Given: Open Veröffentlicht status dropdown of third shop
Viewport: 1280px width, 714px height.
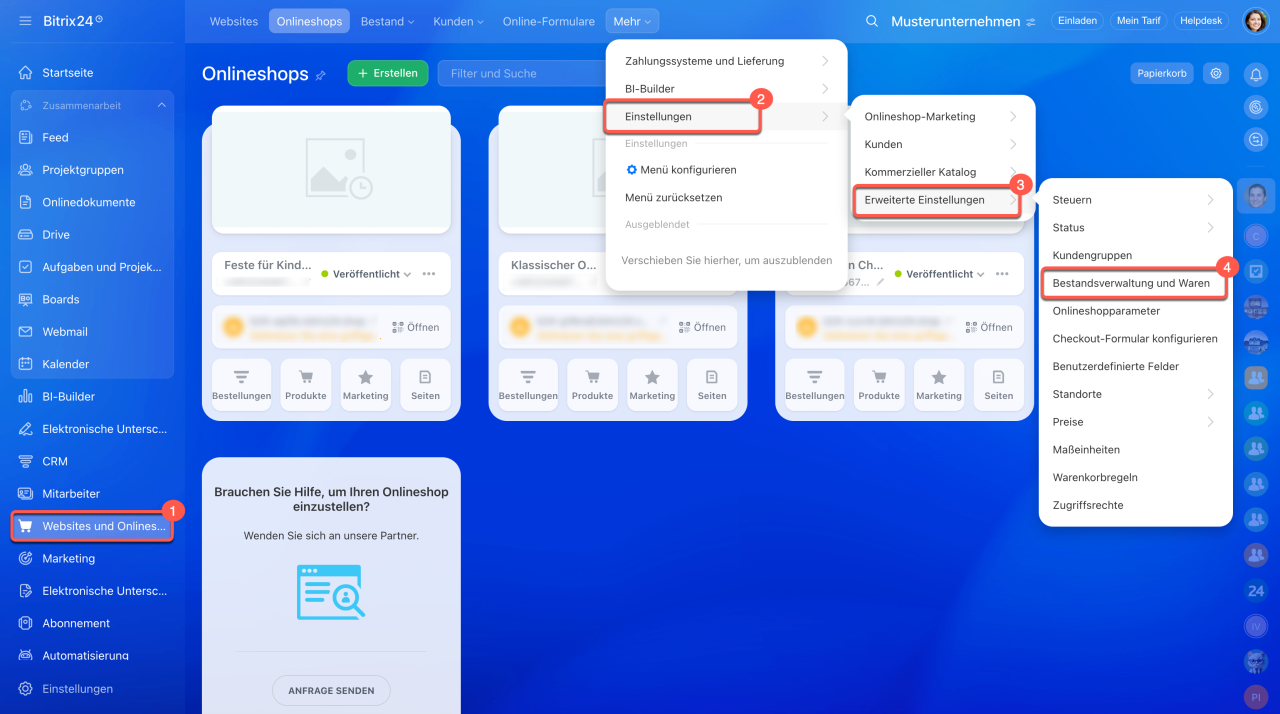Looking at the screenshot, I should tap(940, 274).
